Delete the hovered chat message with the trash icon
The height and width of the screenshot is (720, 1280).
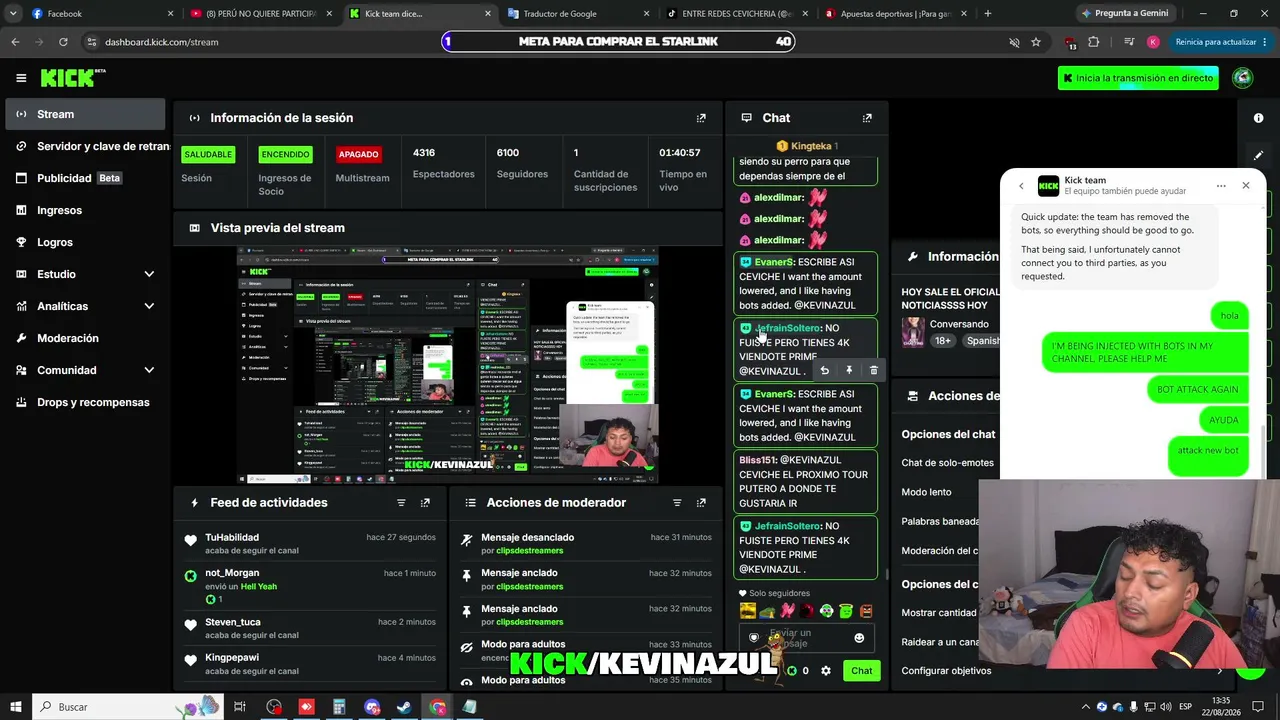873,370
